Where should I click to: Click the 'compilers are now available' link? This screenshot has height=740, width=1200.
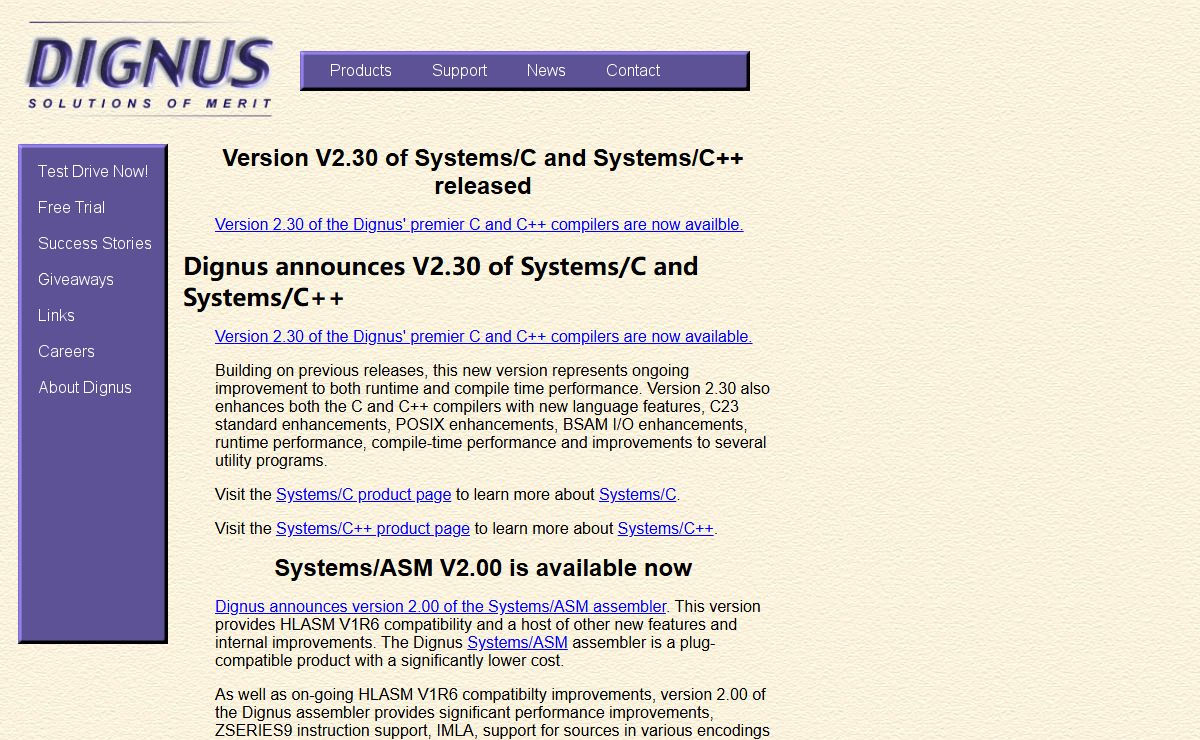tap(483, 337)
